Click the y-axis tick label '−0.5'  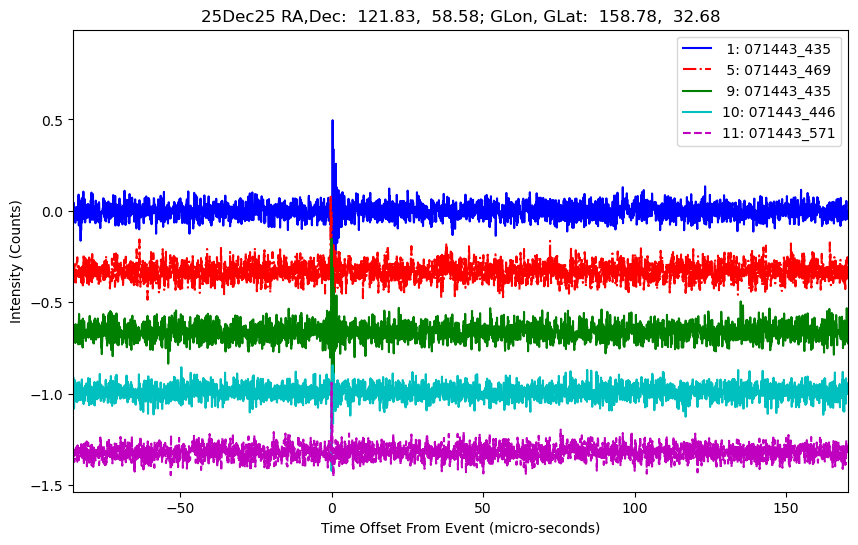click(x=48, y=303)
